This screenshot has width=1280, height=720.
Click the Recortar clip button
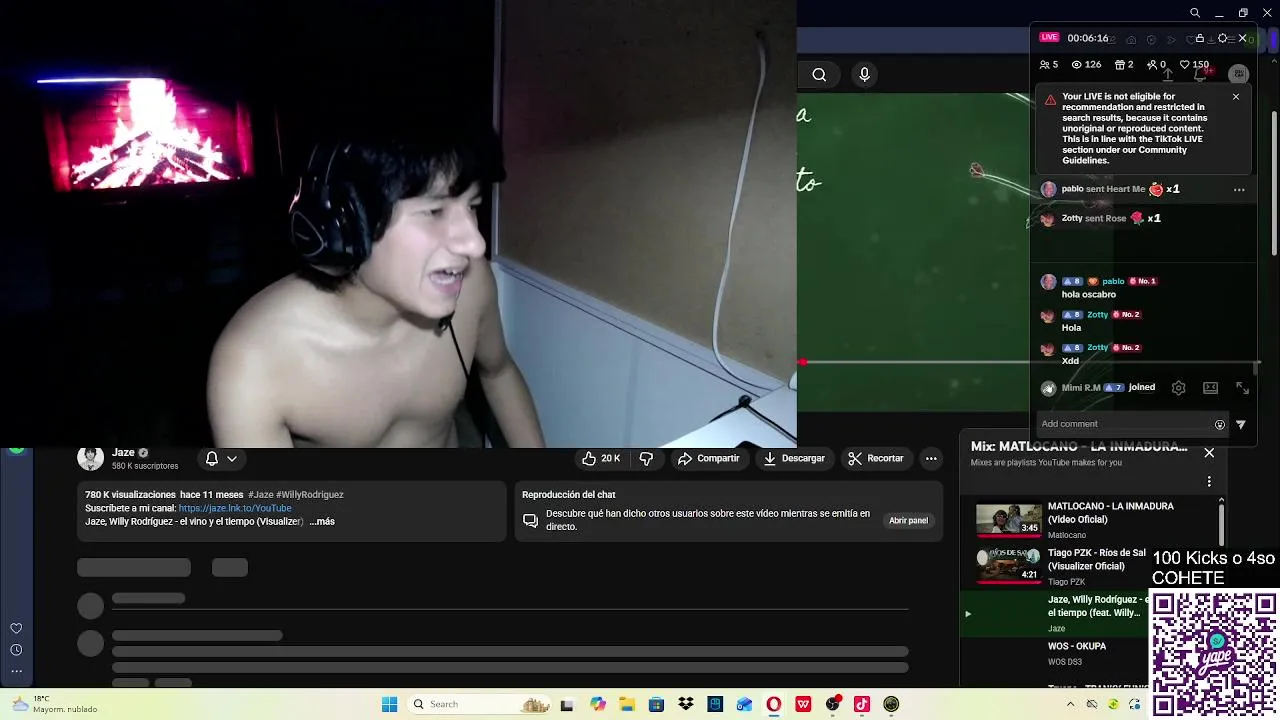tap(875, 458)
